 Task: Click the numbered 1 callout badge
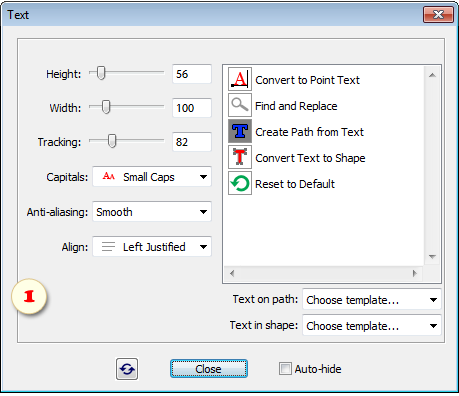[29, 296]
